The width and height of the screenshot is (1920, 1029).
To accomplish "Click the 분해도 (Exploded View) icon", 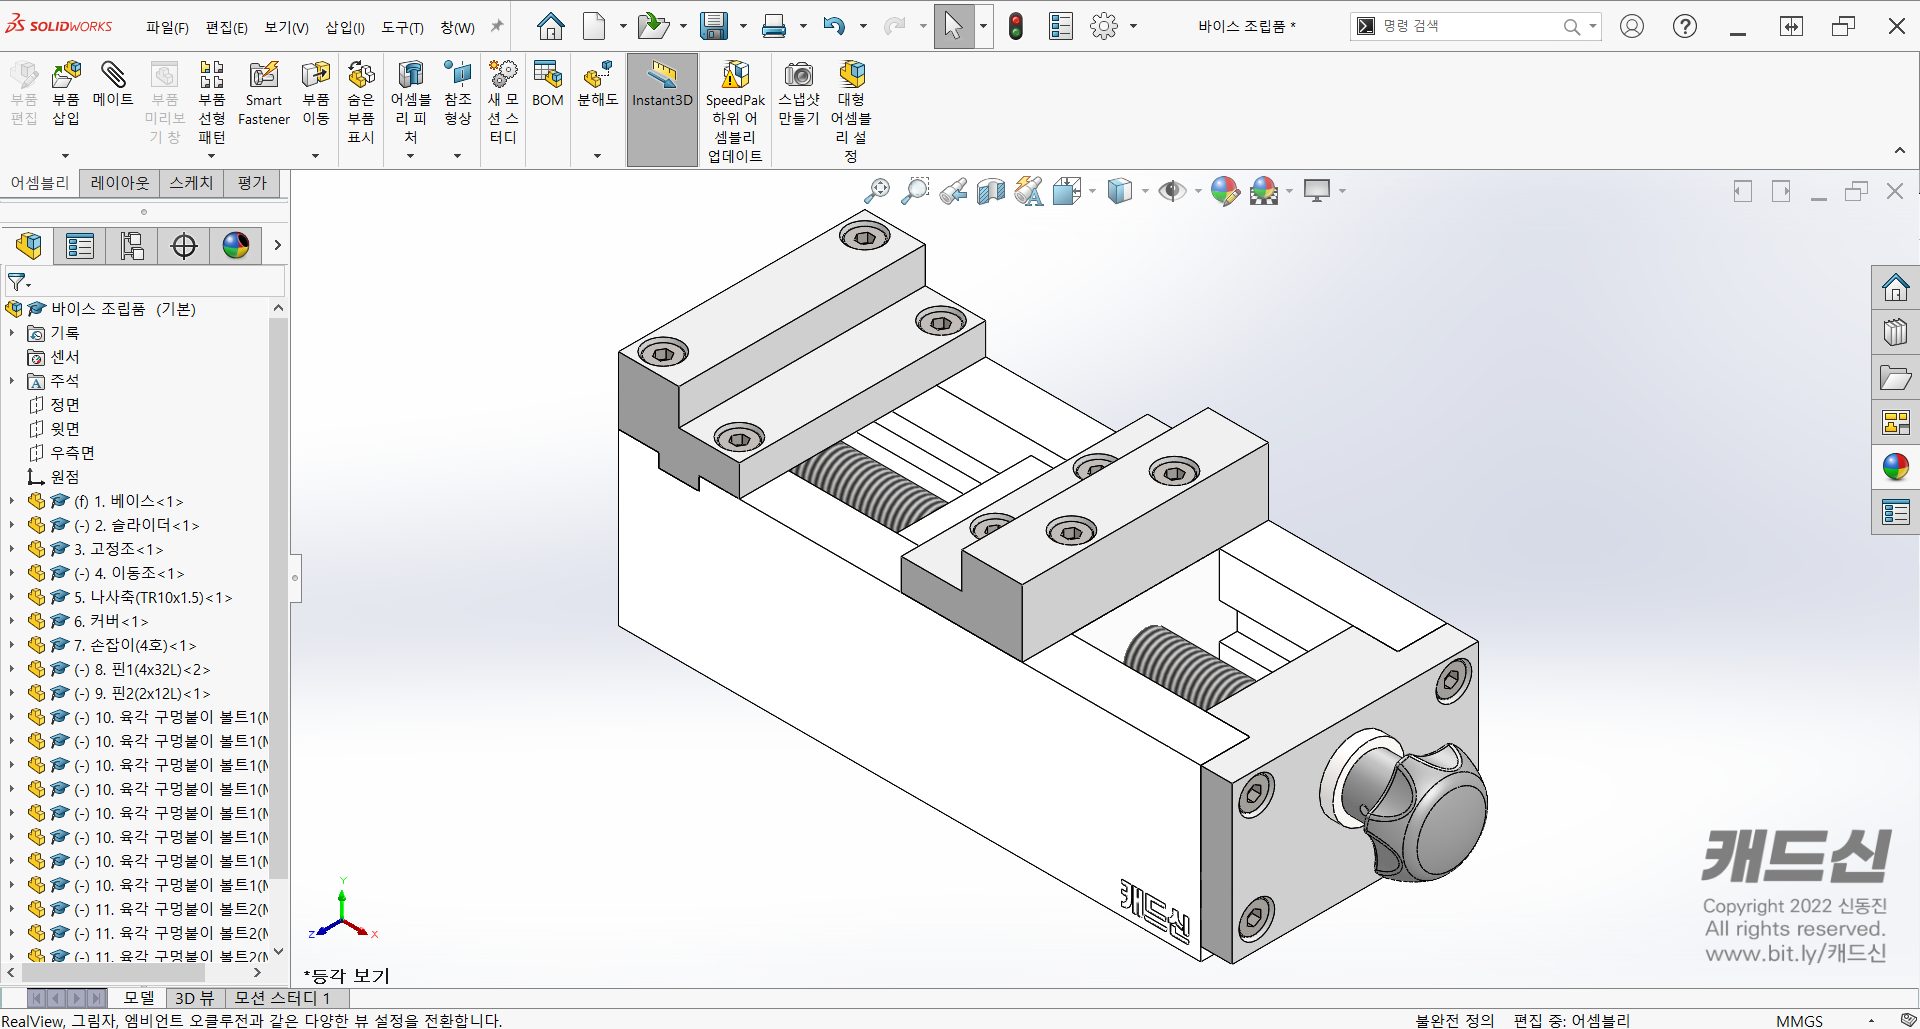I will [598, 75].
